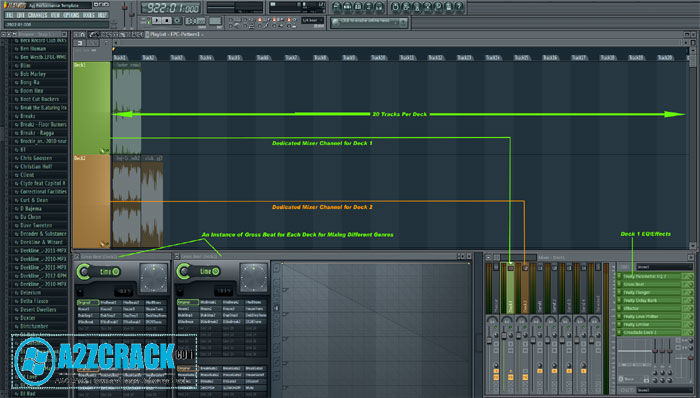Select 'Original' preset in first Gross Beat
The width and height of the screenshot is (700, 398).
88,303
